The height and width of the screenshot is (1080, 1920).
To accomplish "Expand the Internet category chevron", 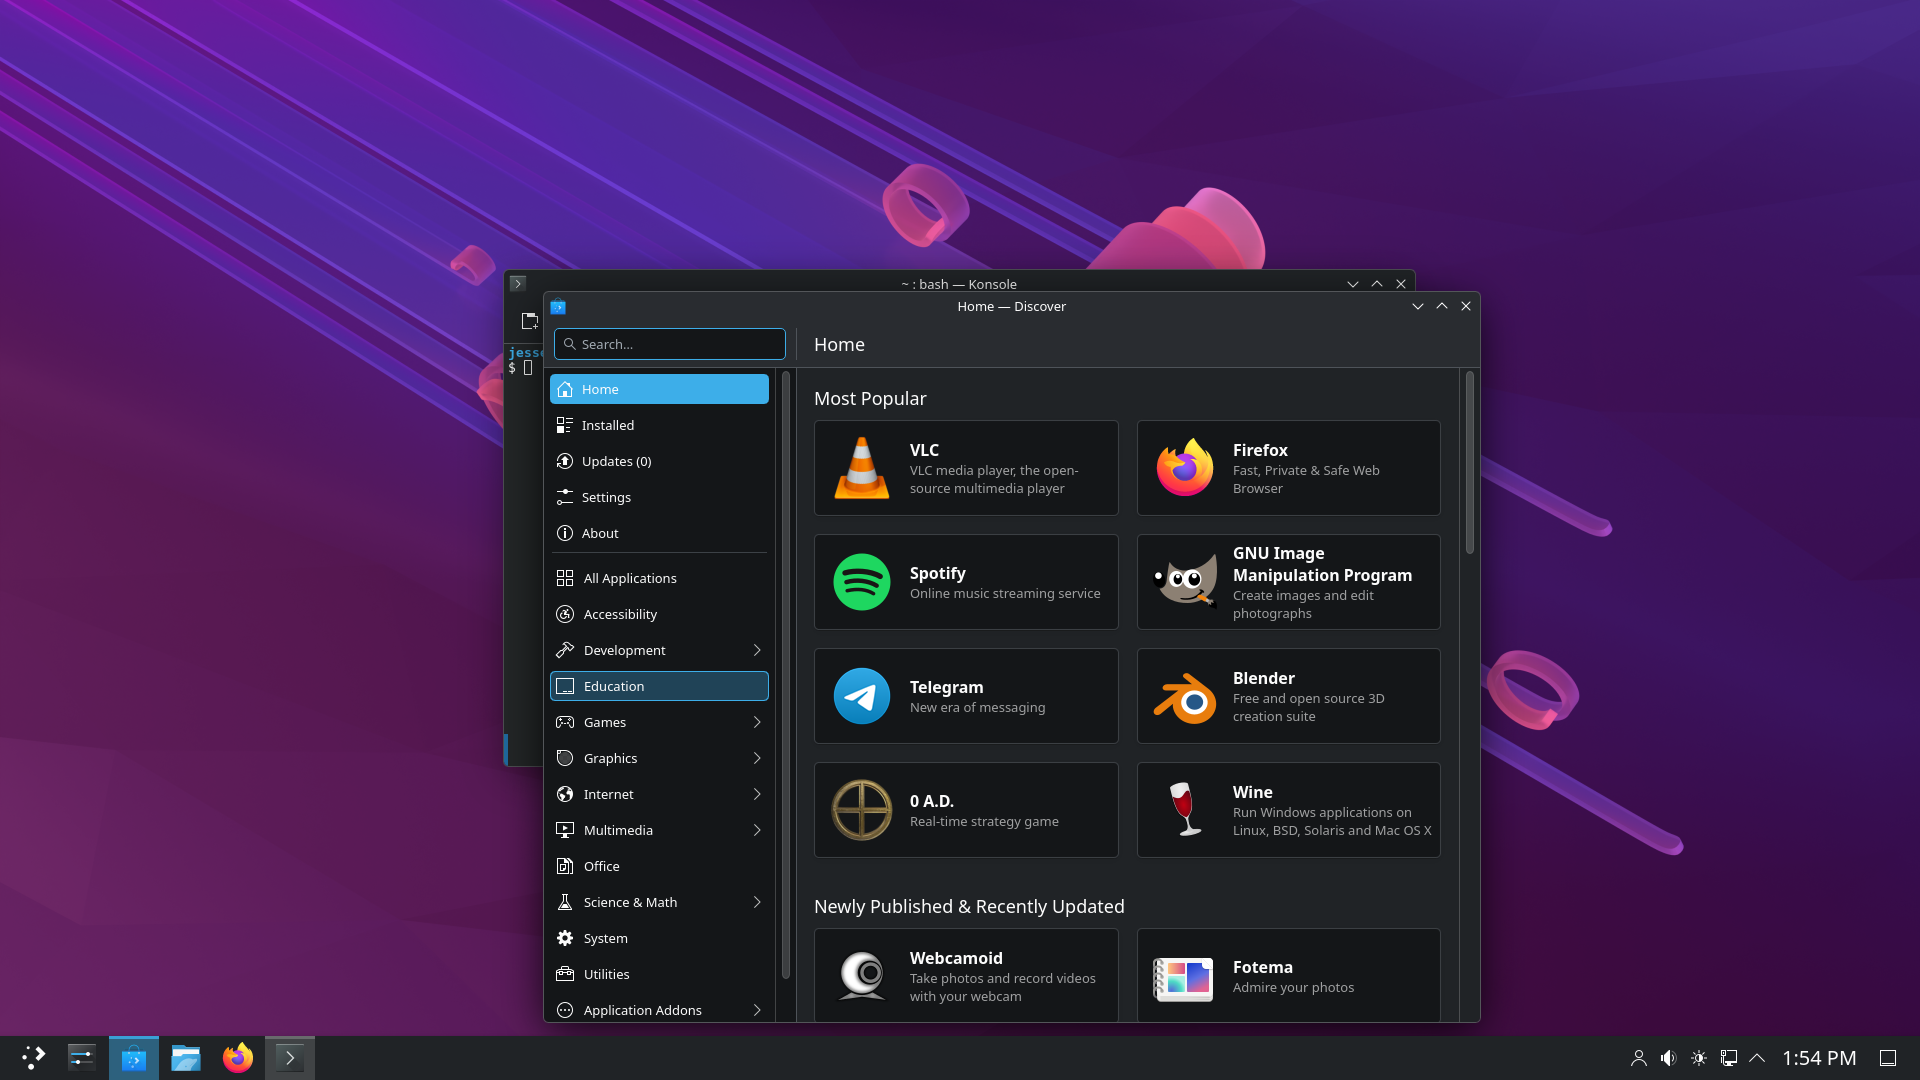I will click(757, 794).
